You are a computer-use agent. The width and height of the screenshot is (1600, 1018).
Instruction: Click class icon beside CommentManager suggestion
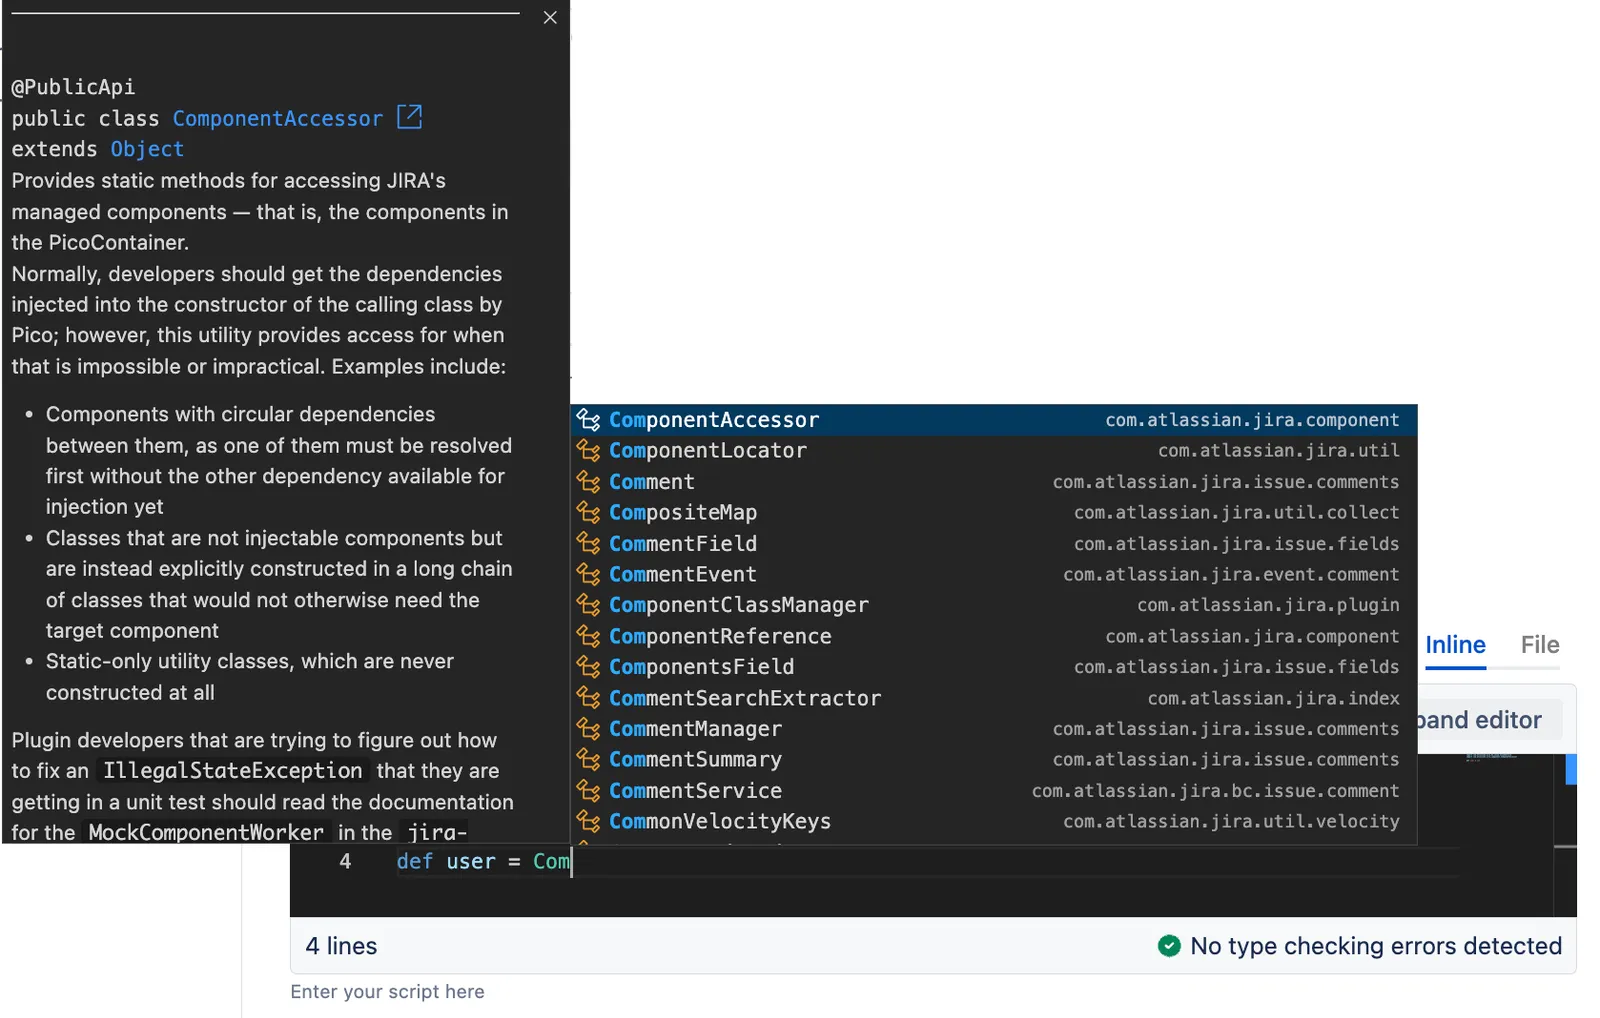pos(588,729)
